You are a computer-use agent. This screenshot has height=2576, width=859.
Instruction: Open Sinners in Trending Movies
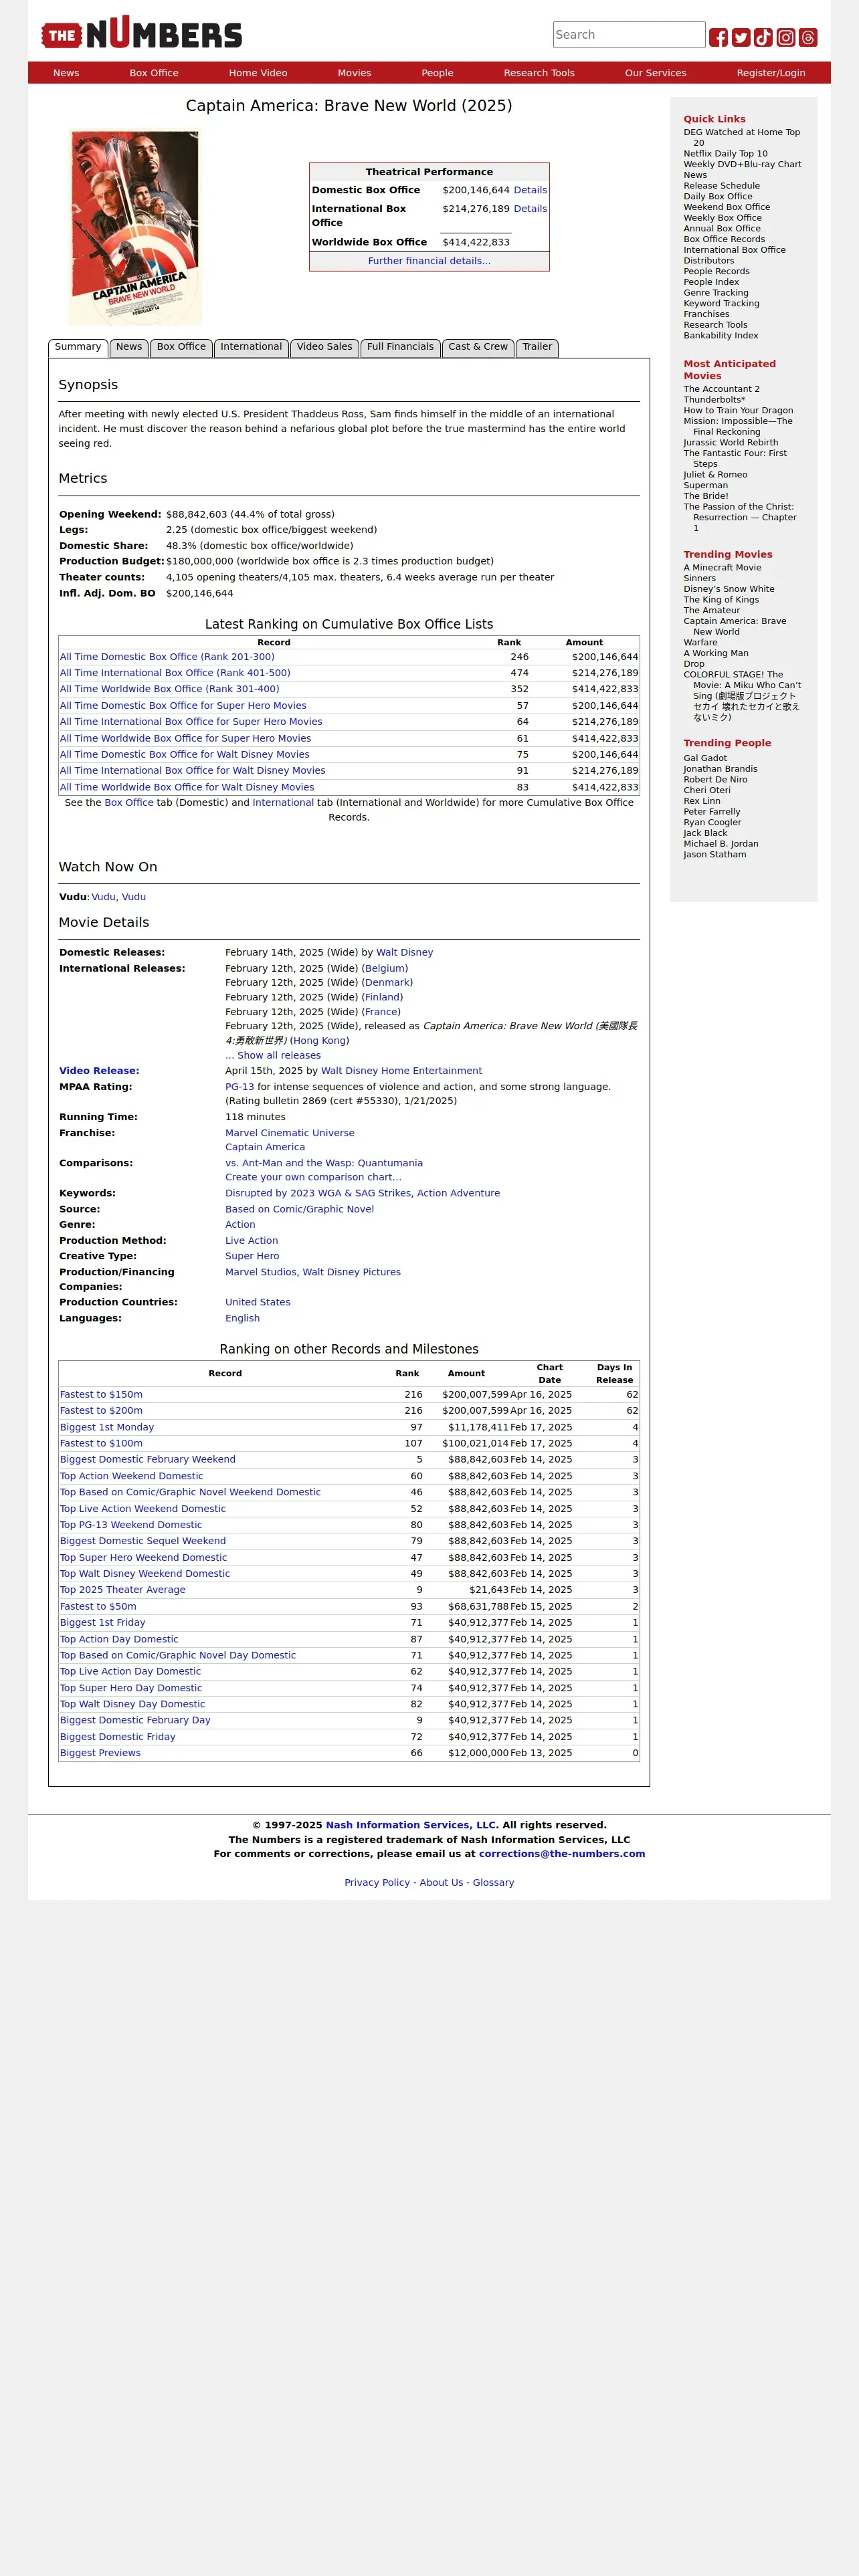point(699,578)
